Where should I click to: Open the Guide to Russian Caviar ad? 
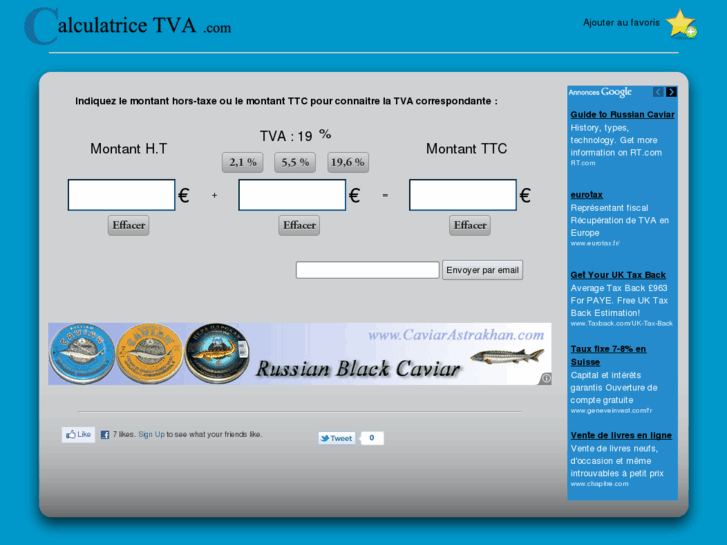coord(622,115)
